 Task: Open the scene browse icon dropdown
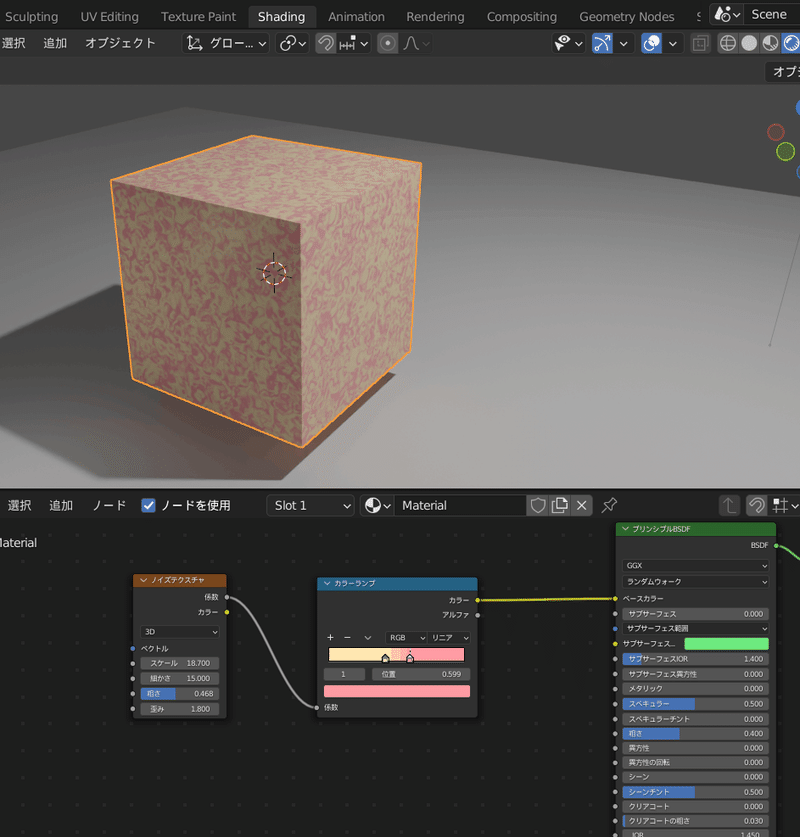click(x=727, y=14)
